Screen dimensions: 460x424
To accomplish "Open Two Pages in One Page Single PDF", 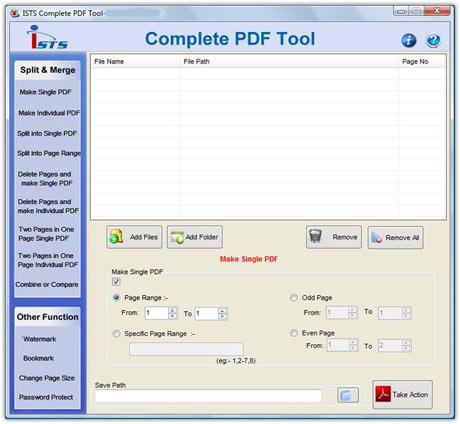I will click(x=46, y=234).
